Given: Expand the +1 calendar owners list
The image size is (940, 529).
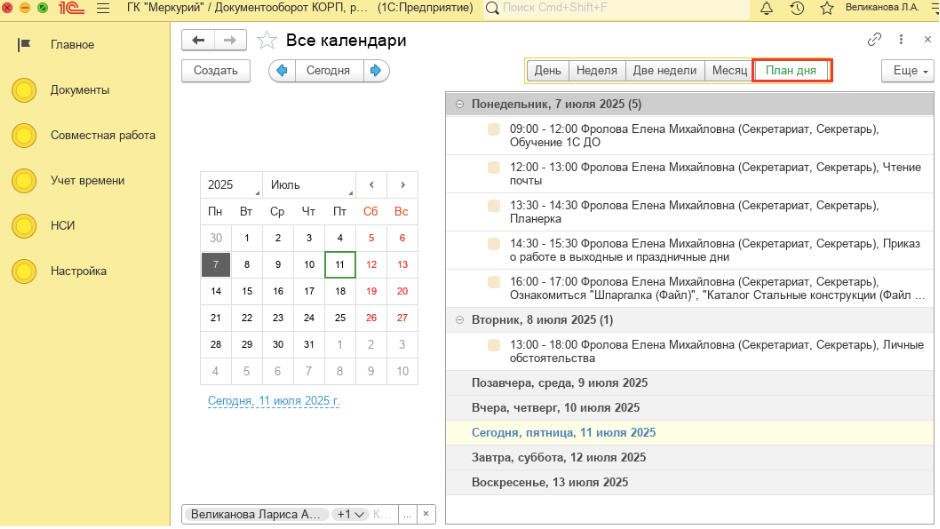Looking at the screenshot, I should (x=350, y=514).
